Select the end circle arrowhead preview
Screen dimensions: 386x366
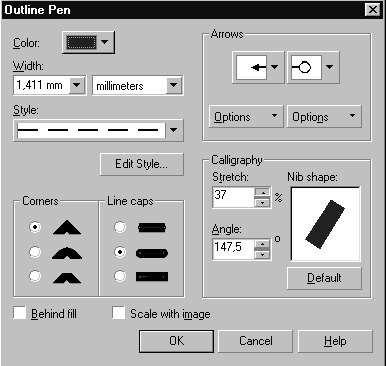pyautogui.click(x=306, y=67)
